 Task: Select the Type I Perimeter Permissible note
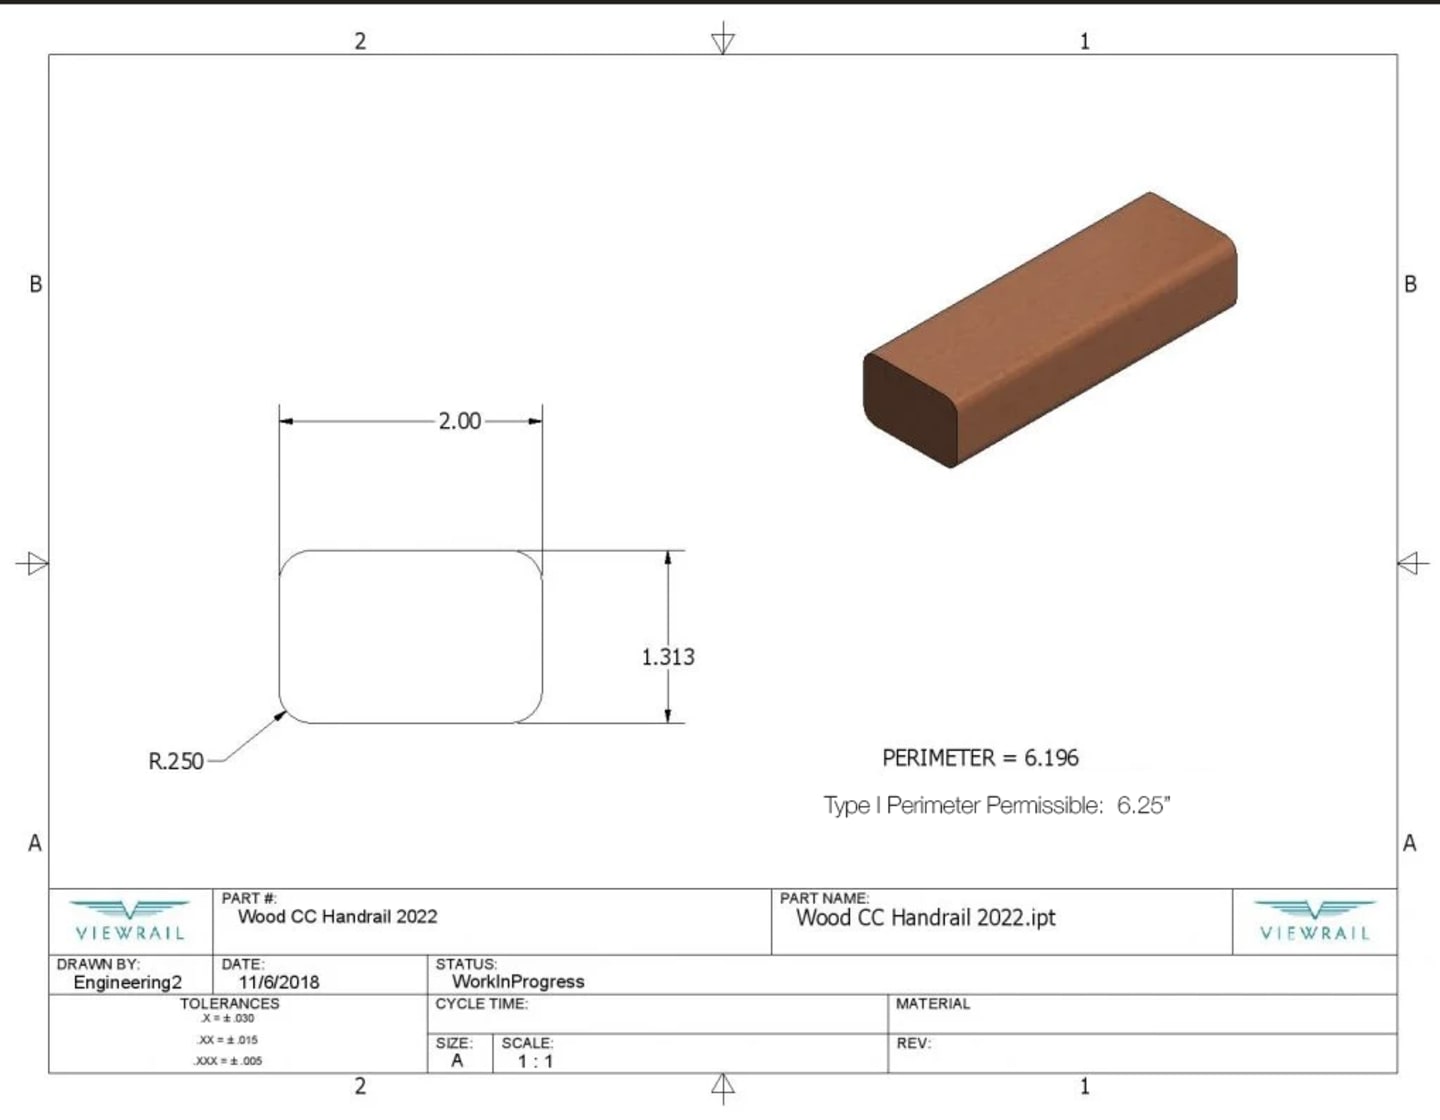[x=996, y=805]
